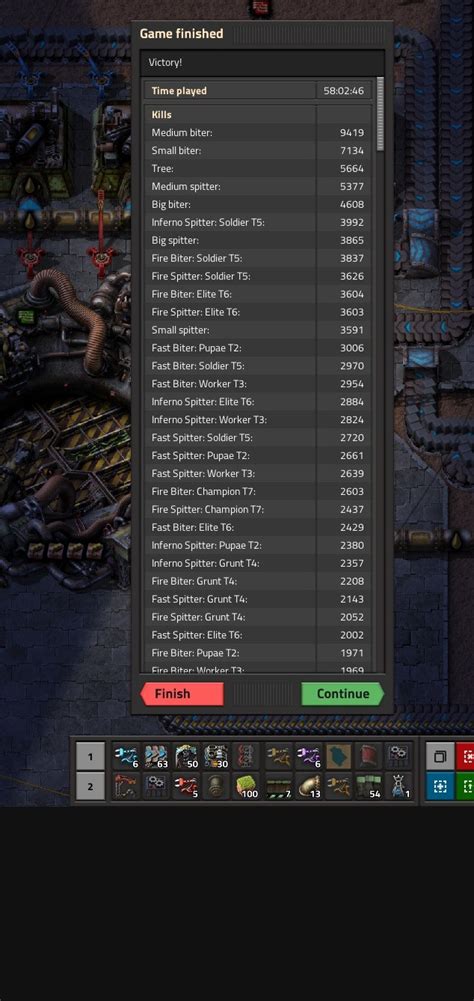Screen dimensions: 474x1001
Task: Pick the quickbar item with count 30
Action: pyautogui.click(x=217, y=756)
